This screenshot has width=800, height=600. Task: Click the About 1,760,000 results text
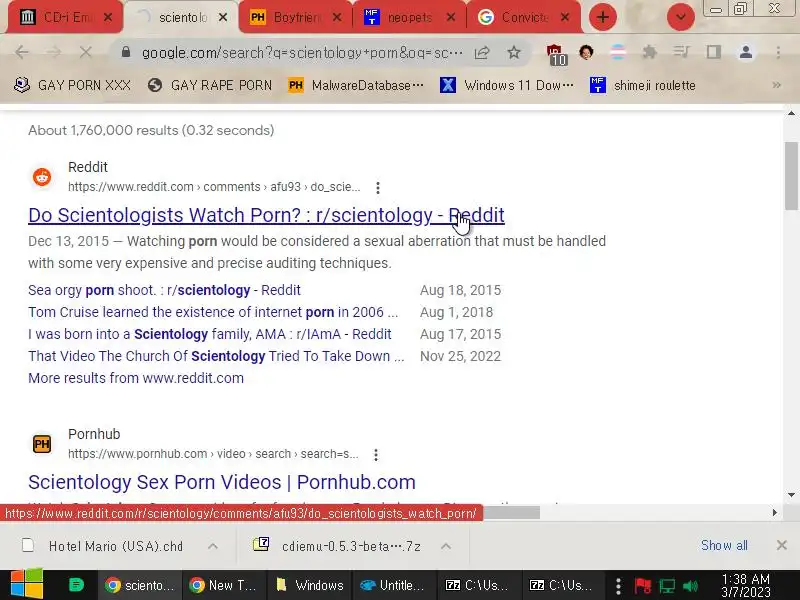tap(151, 131)
